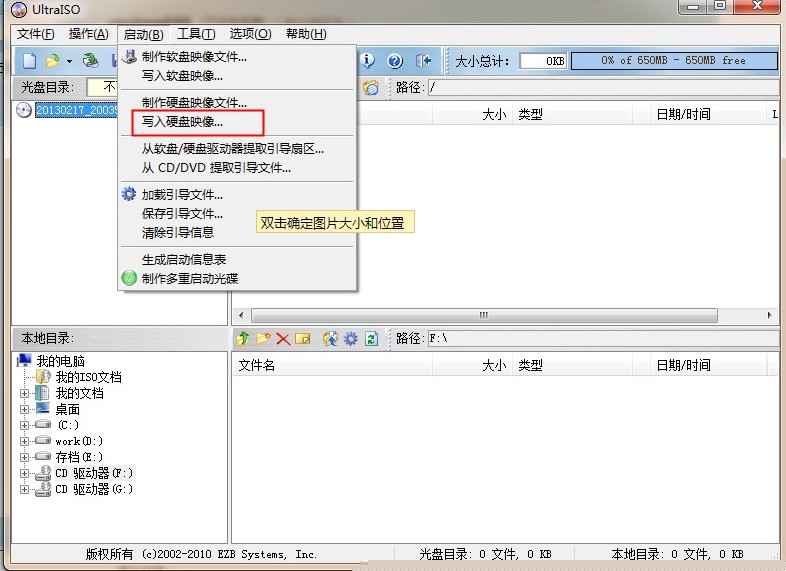Screen dimensions: 786x571
Task: Click the yellow note rename icon
Action: pos(303,339)
